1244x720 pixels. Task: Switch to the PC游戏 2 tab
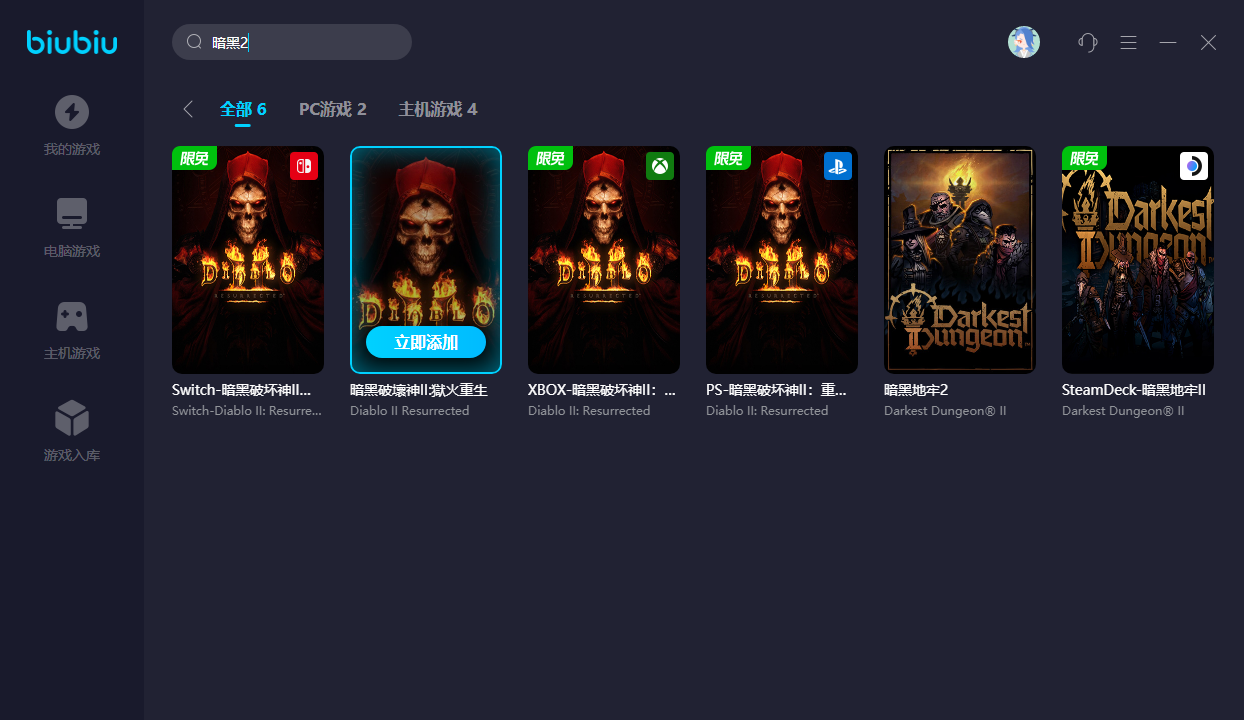click(332, 109)
